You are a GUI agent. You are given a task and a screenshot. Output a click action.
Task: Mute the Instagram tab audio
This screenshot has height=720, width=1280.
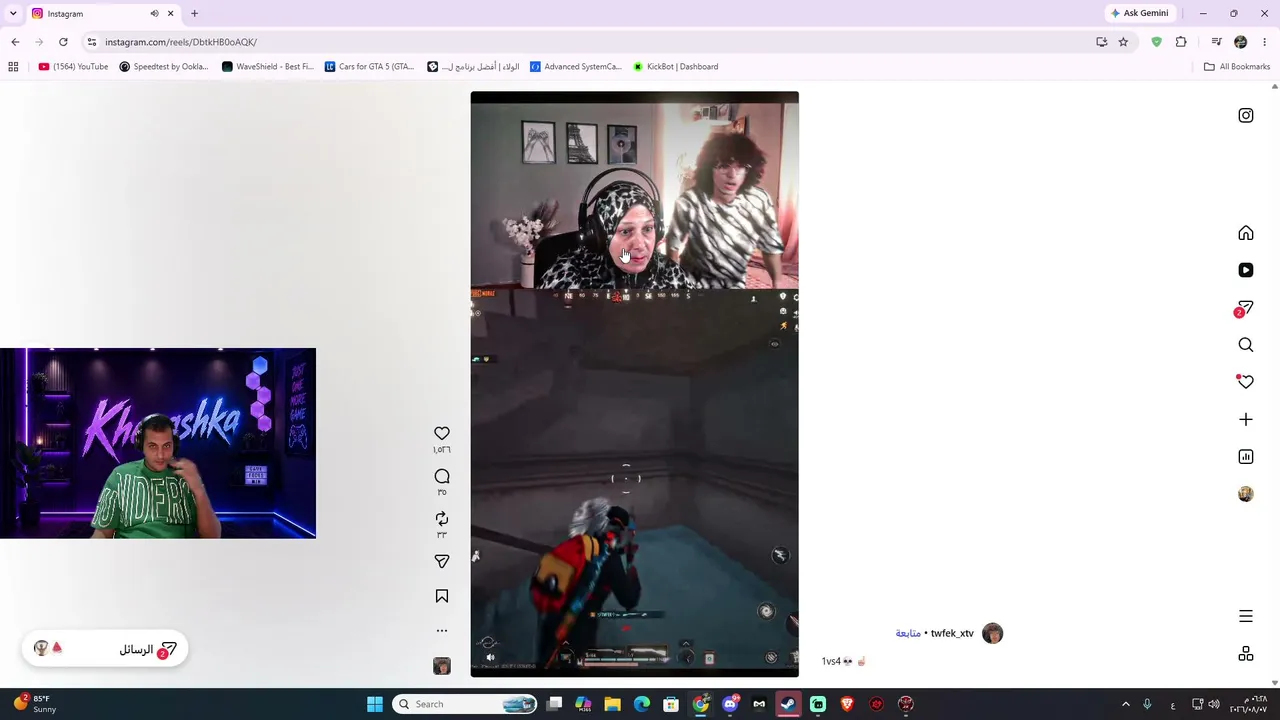pyautogui.click(x=154, y=14)
